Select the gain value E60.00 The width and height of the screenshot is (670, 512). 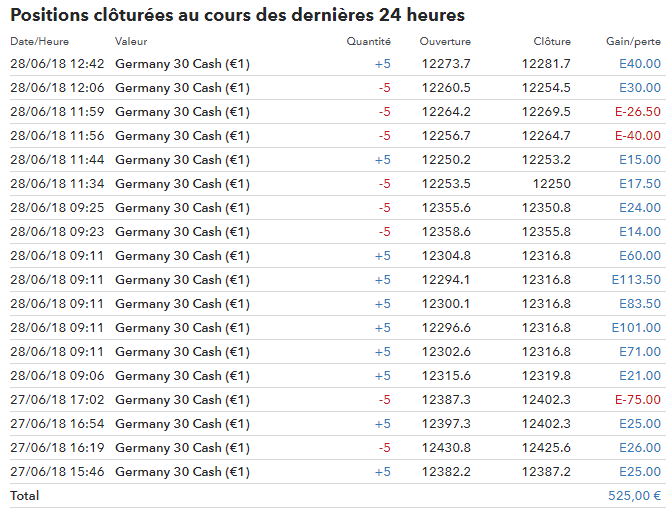point(640,256)
